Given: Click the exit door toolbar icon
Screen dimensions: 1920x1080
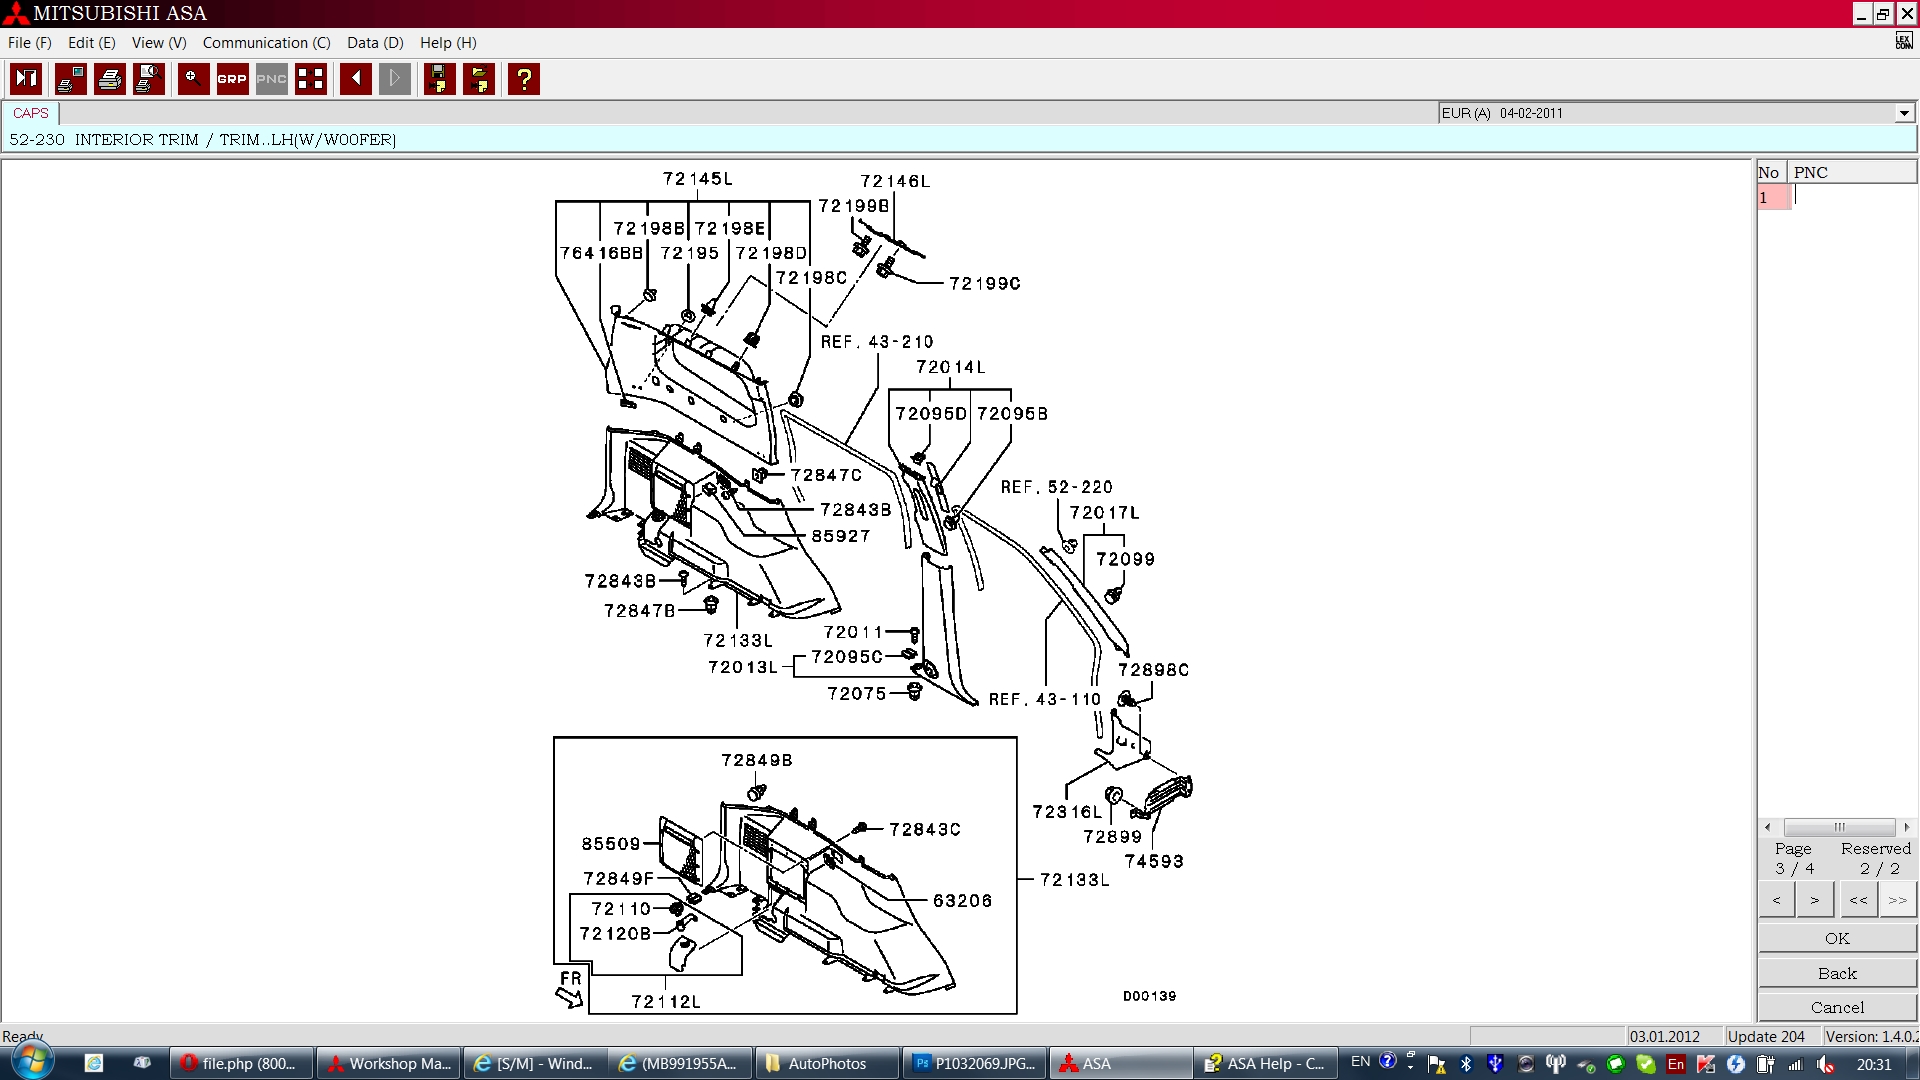Looking at the screenshot, I should 27,79.
